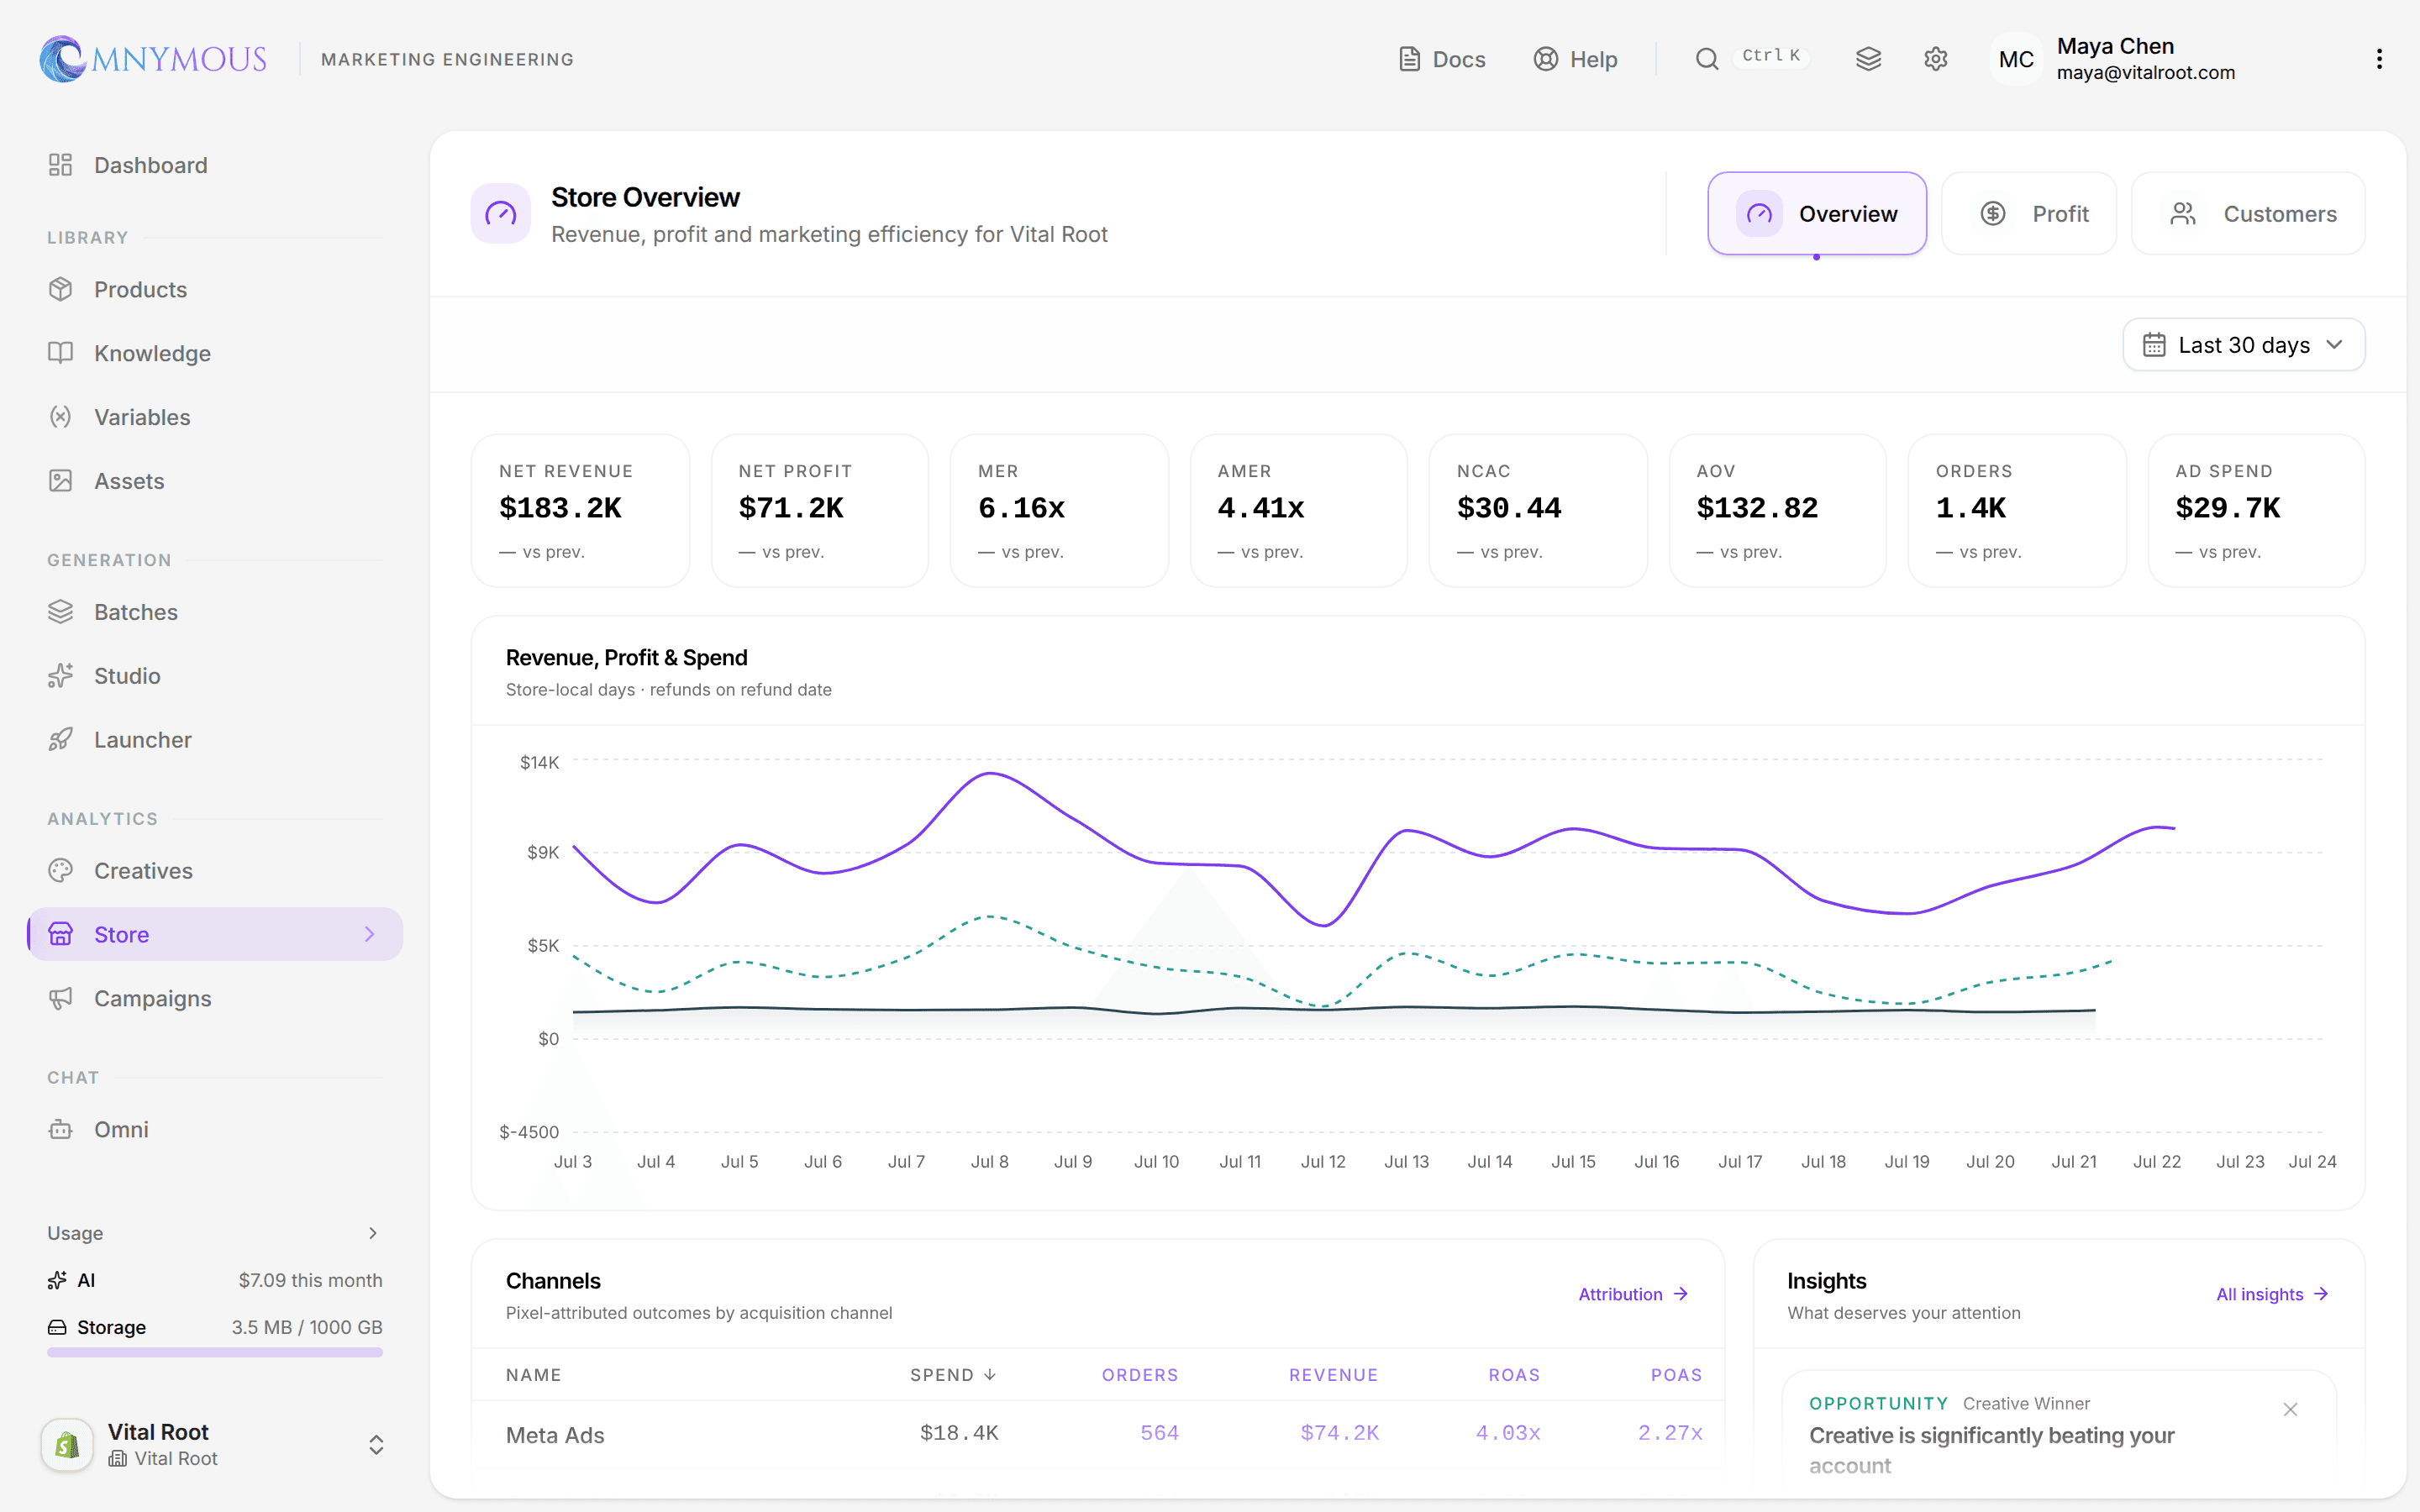Image resolution: width=2420 pixels, height=1512 pixels.
Task: Open the Vital Root workspace switcher
Action: coord(214,1444)
